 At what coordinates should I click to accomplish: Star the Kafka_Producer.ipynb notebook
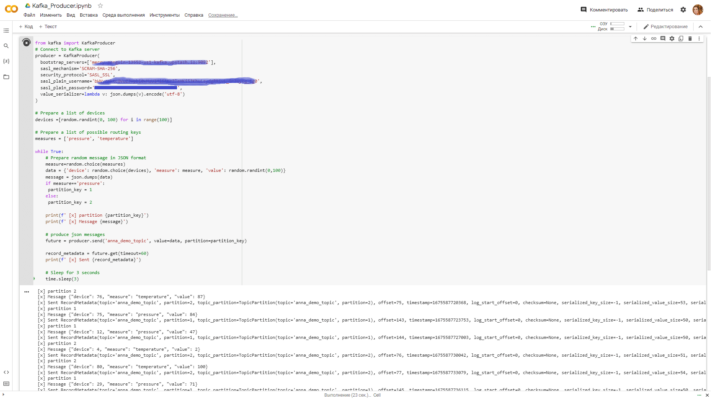point(100,6)
